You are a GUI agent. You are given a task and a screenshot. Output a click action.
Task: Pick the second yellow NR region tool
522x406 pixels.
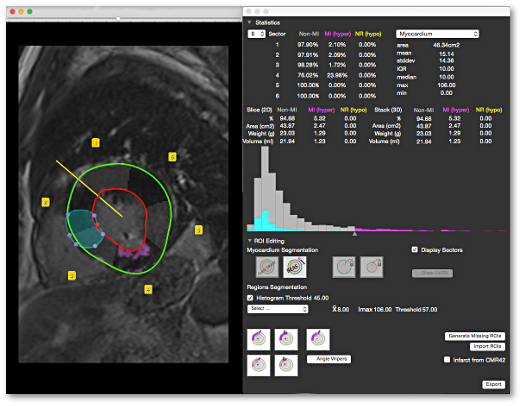(x=286, y=365)
